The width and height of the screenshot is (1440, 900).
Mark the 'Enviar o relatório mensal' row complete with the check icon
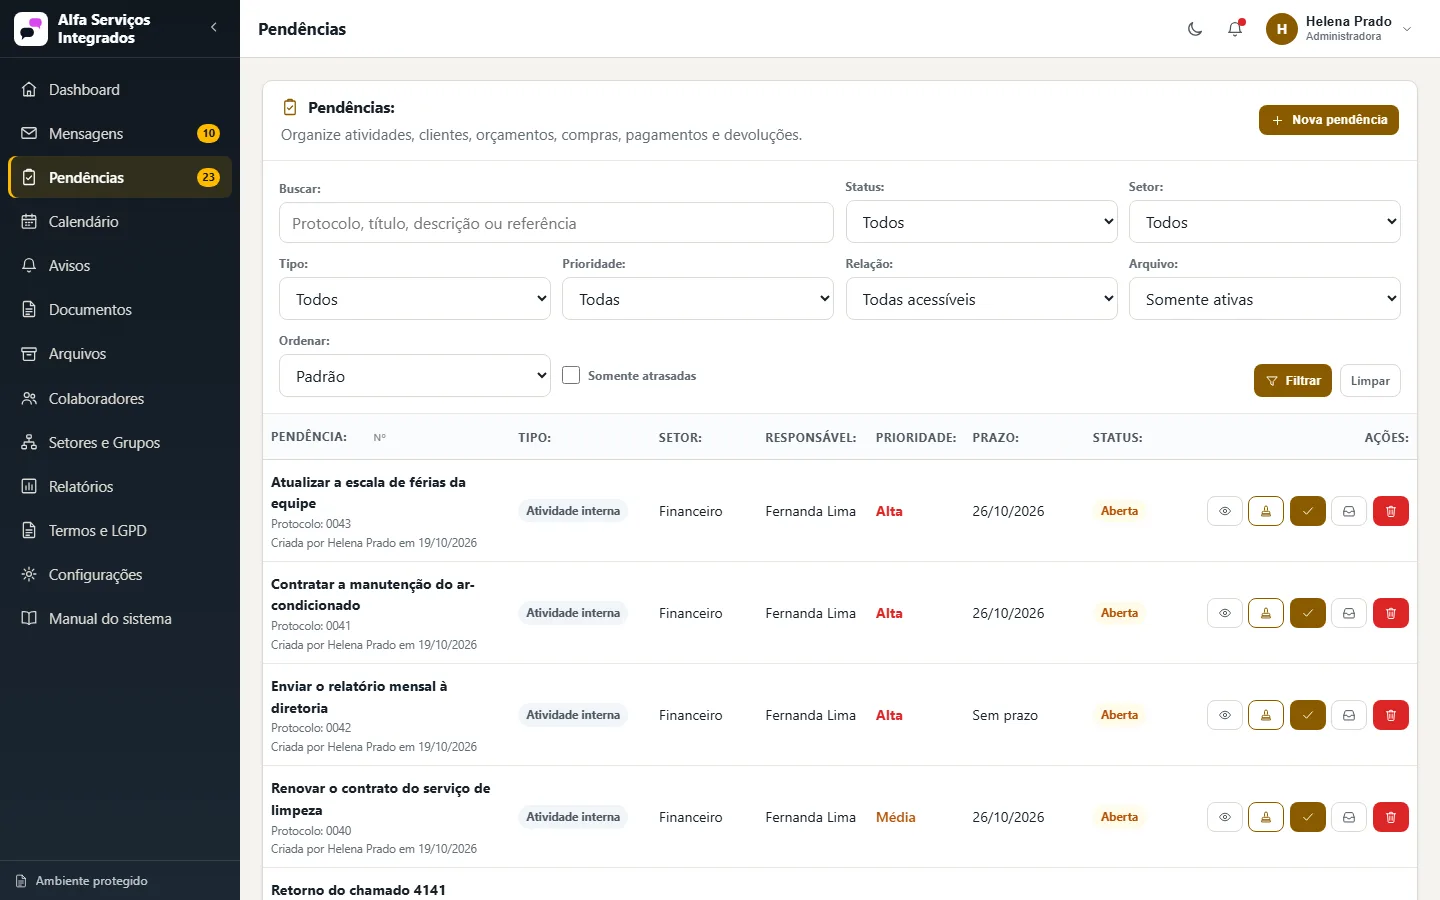pos(1308,715)
